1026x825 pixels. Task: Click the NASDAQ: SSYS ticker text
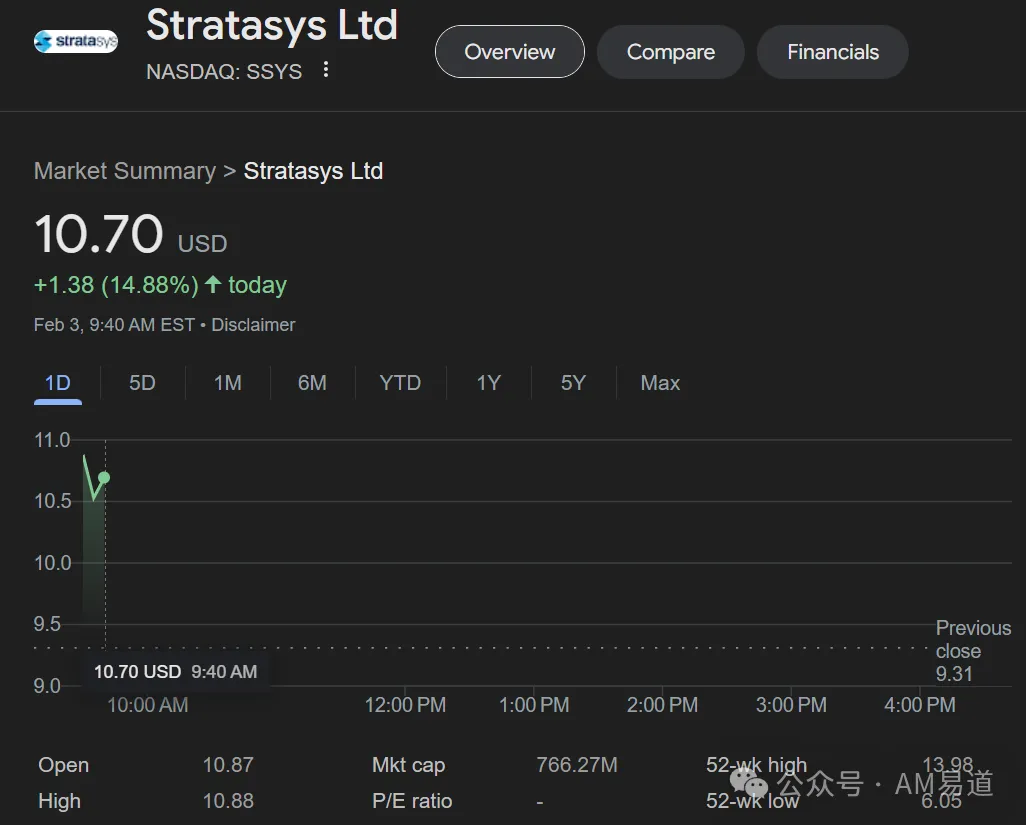(x=224, y=71)
